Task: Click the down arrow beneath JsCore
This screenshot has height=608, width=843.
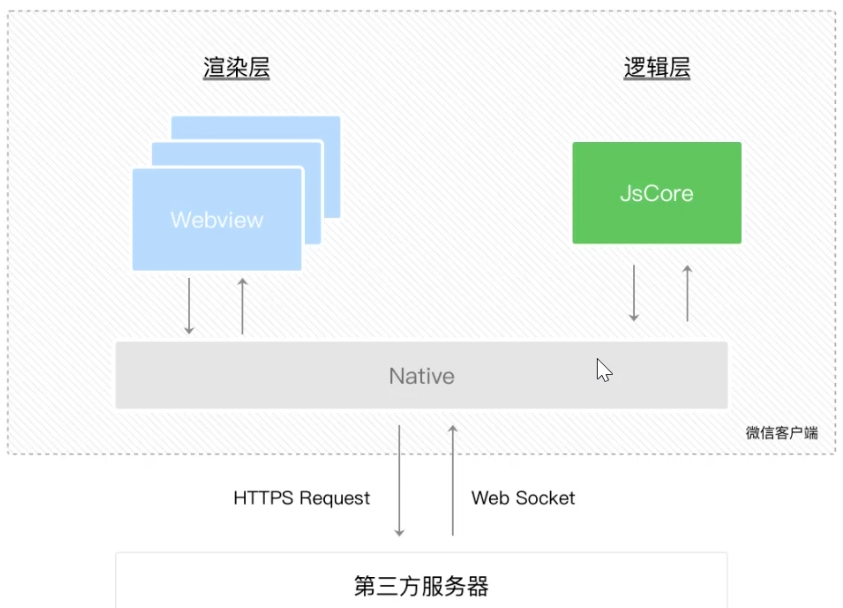Action: (634, 293)
